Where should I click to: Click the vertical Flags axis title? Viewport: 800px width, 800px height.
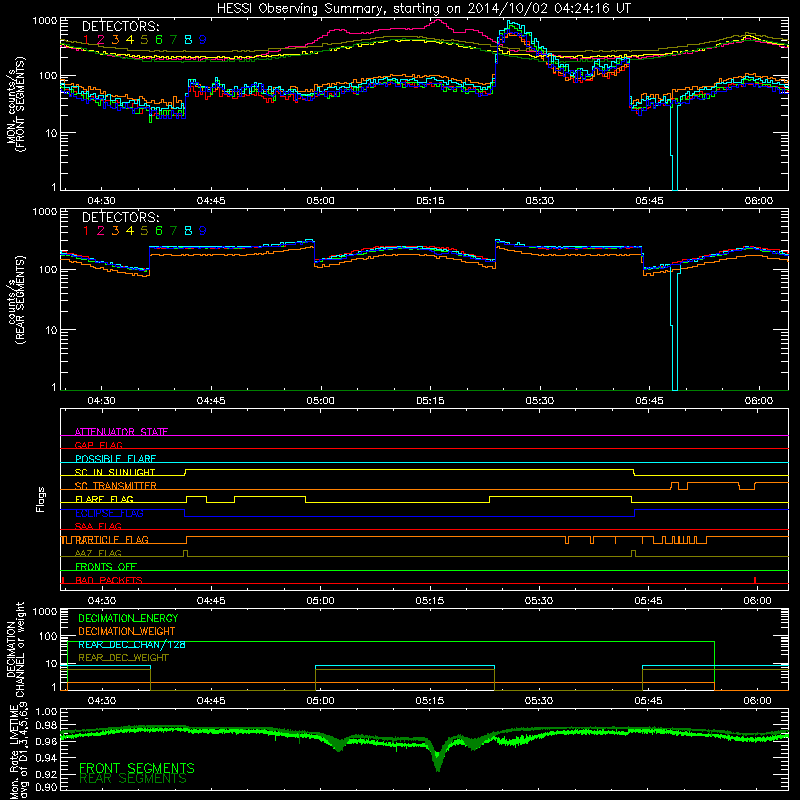[40, 499]
